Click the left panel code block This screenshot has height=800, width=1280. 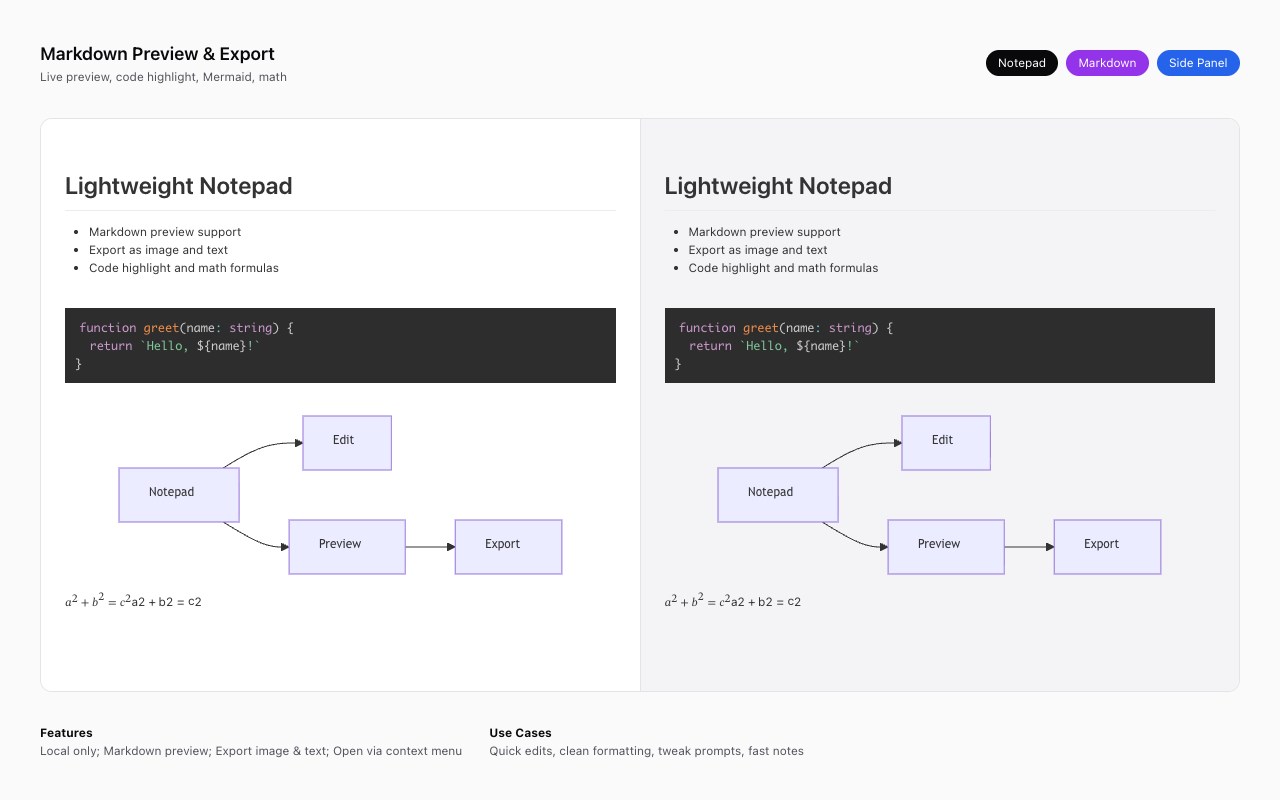tap(340, 345)
